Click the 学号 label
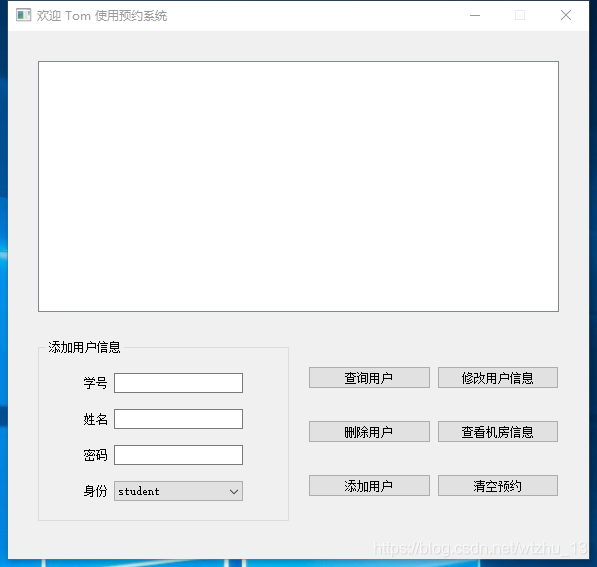This screenshot has width=597, height=567. 95,383
